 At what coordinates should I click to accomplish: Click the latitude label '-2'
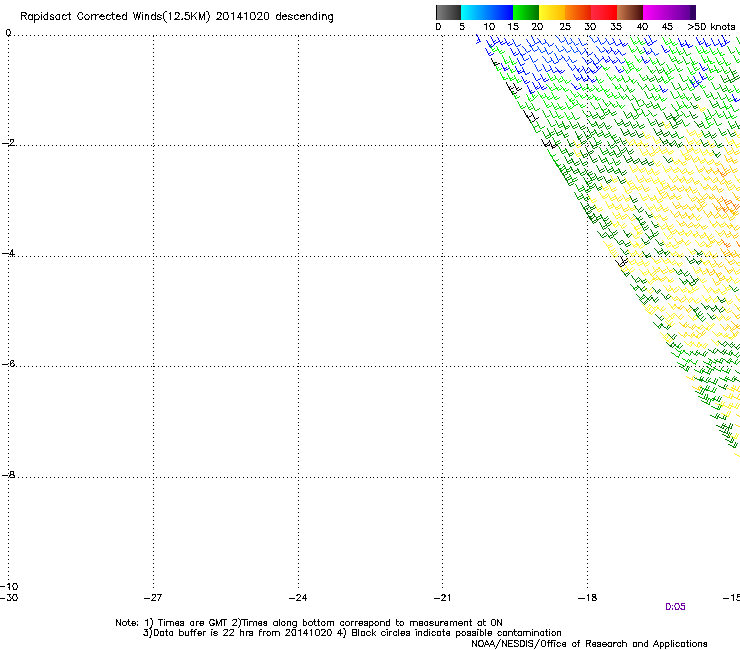click(x=9, y=143)
